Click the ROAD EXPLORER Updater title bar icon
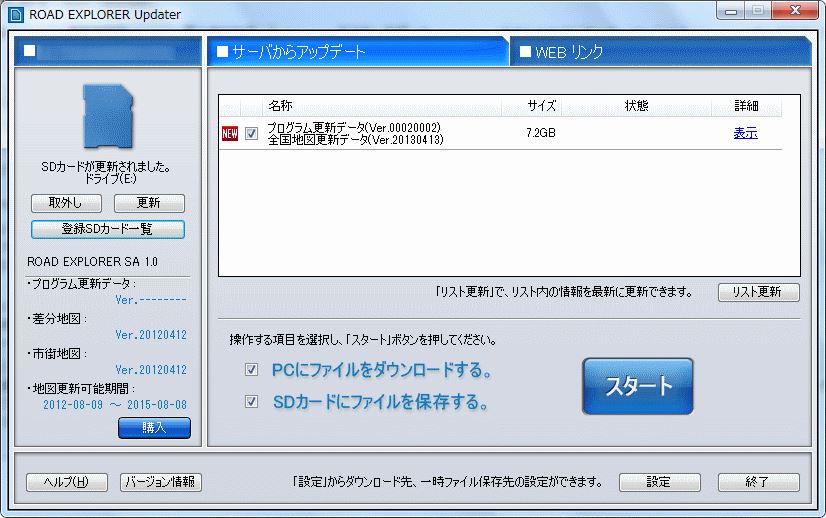This screenshot has height=518, width=826. [x=16, y=14]
